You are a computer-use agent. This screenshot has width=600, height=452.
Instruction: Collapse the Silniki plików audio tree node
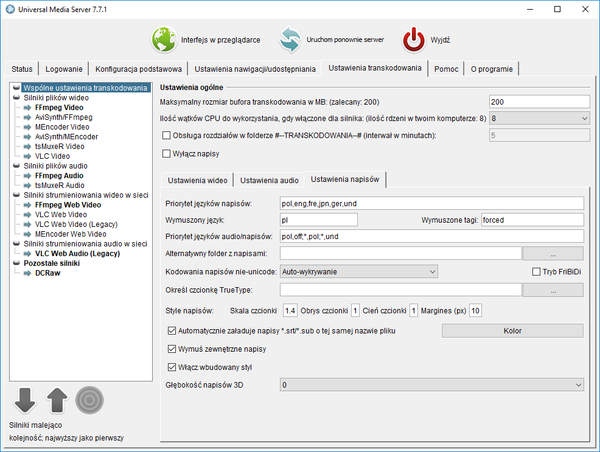click(16, 166)
